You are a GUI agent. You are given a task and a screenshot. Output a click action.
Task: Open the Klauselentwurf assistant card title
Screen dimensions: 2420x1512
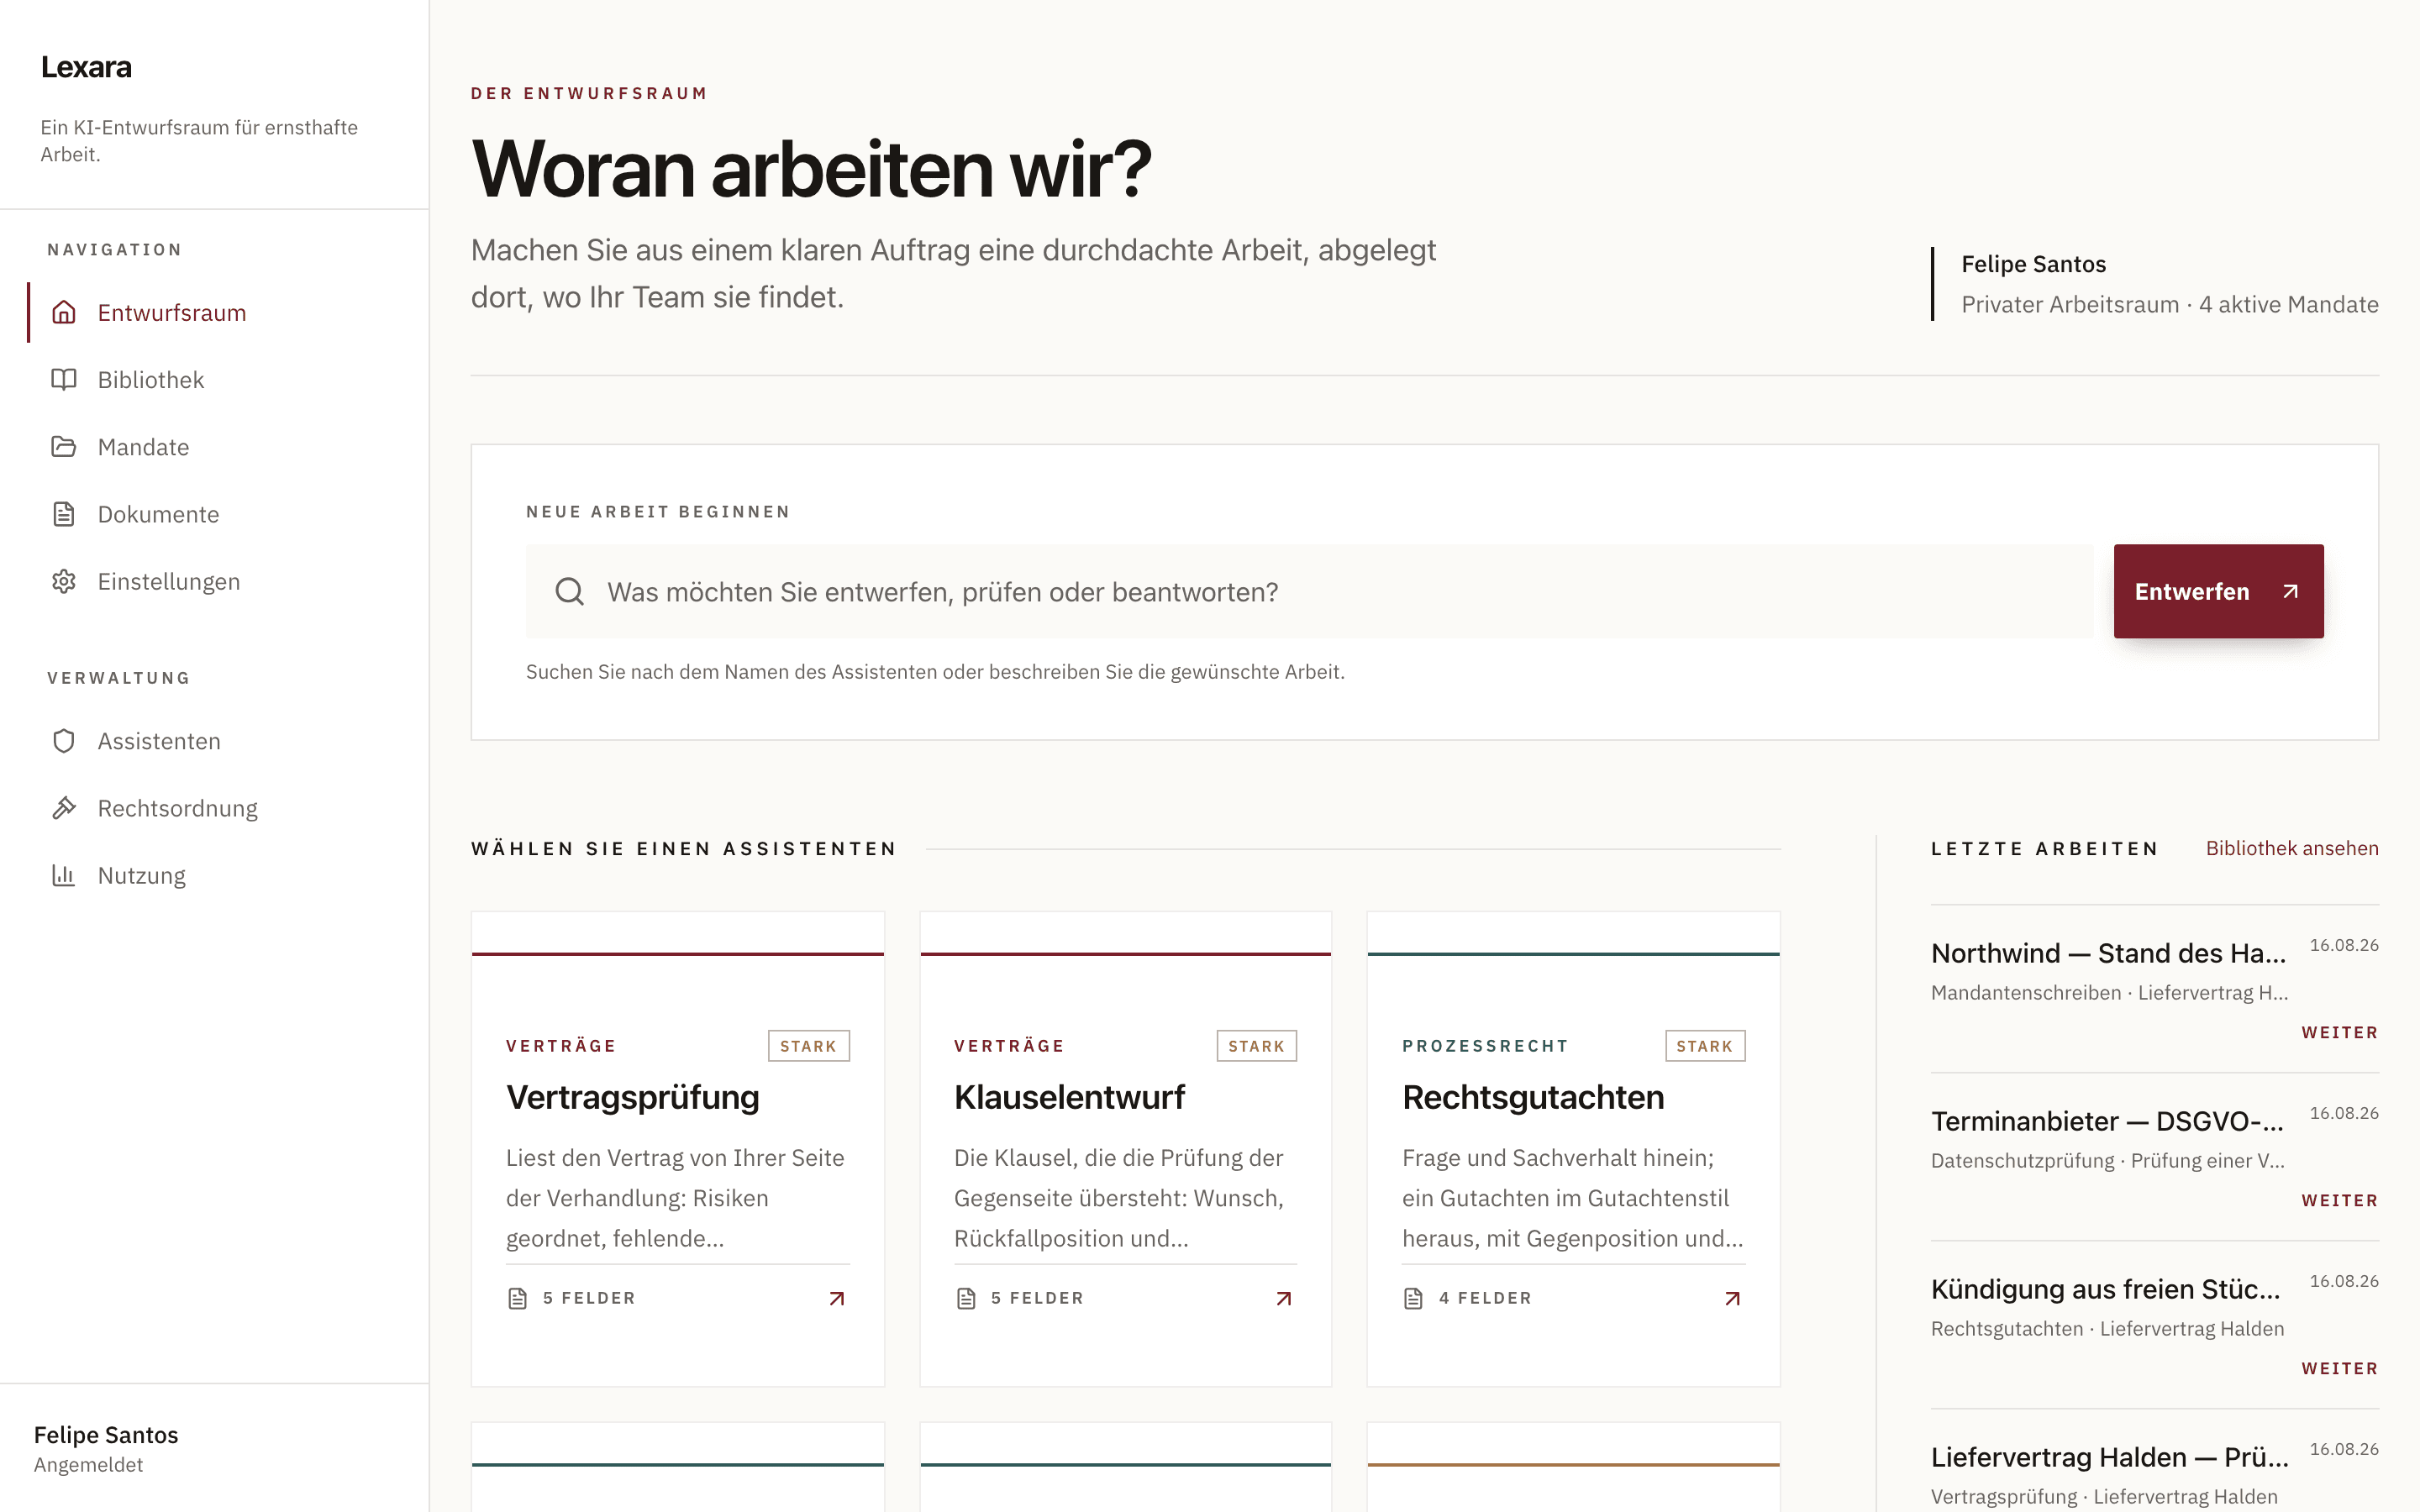pyautogui.click(x=1069, y=1097)
